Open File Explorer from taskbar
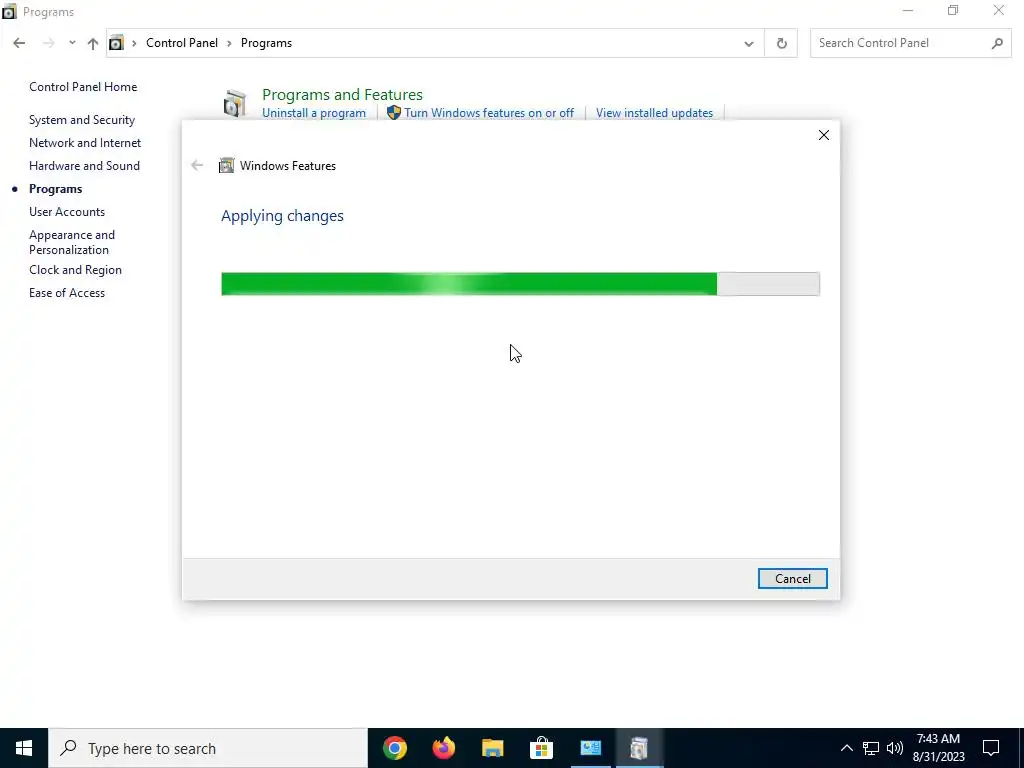 pyautogui.click(x=492, y=748)
